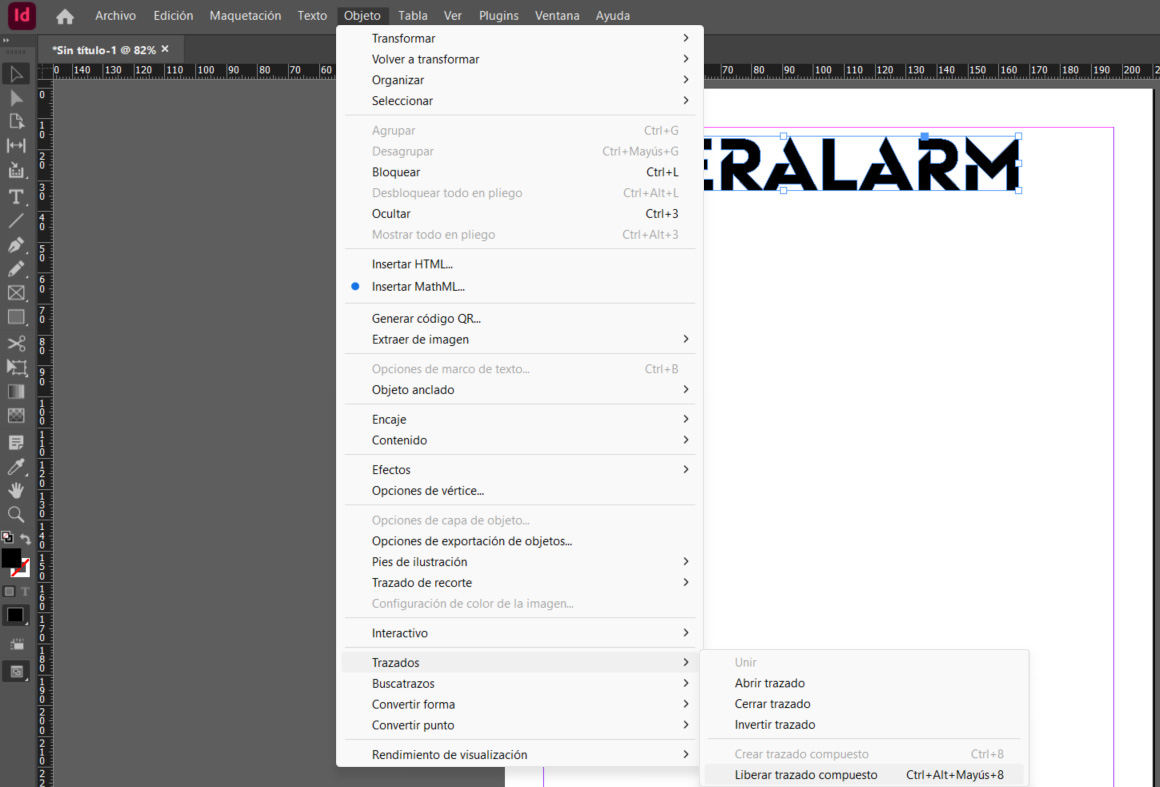Open the Ventana menu
Image resolution: width=1160 pixels, height=787 pixels.
coord(557,16)
